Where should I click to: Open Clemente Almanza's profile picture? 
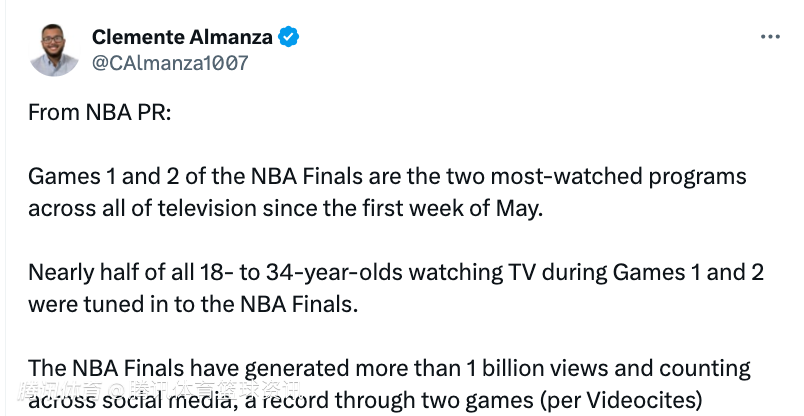54,50
